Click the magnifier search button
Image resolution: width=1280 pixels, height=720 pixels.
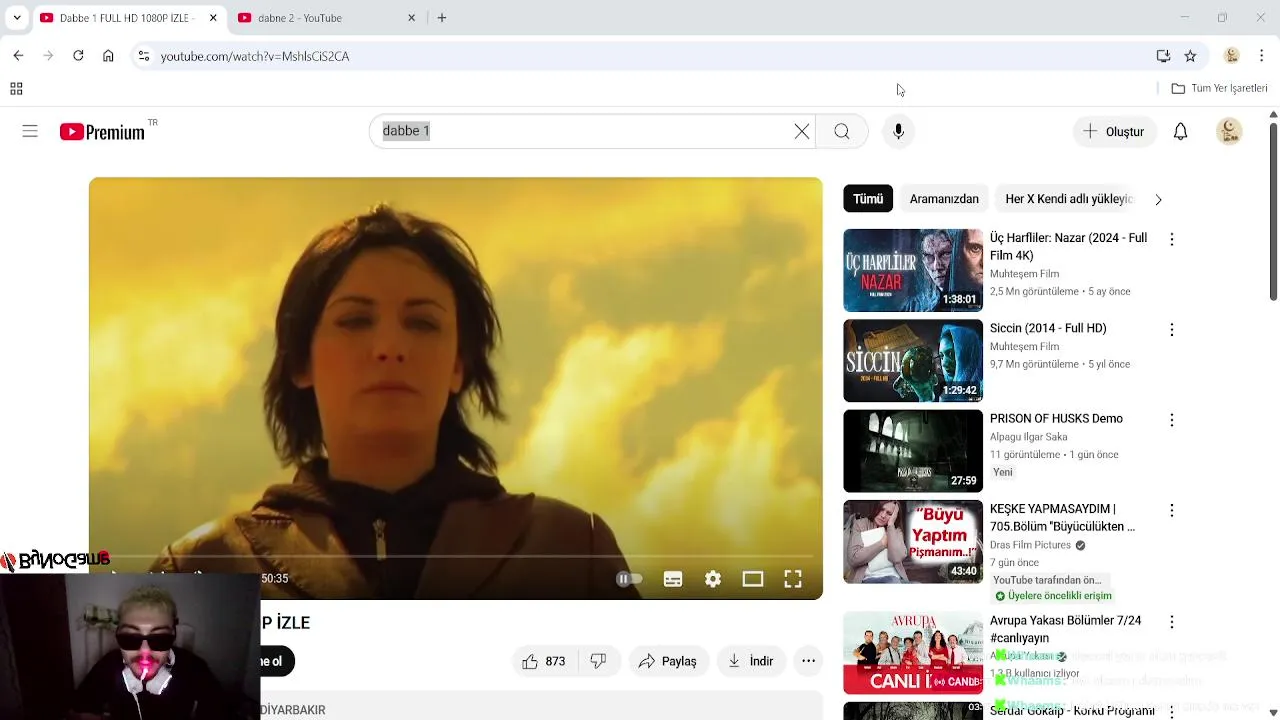pyautogui.click(x=842, y=131)
